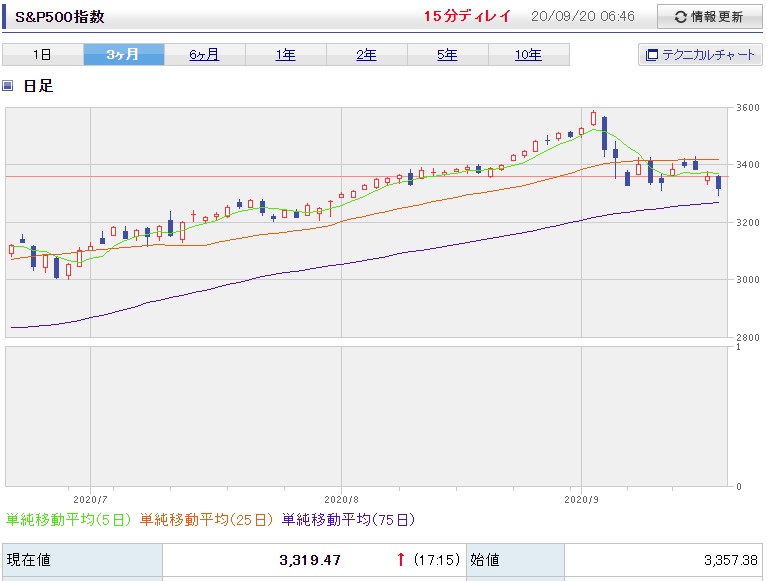
Task: Click the 2020/9 axis date label
Action: pos(581,499)
